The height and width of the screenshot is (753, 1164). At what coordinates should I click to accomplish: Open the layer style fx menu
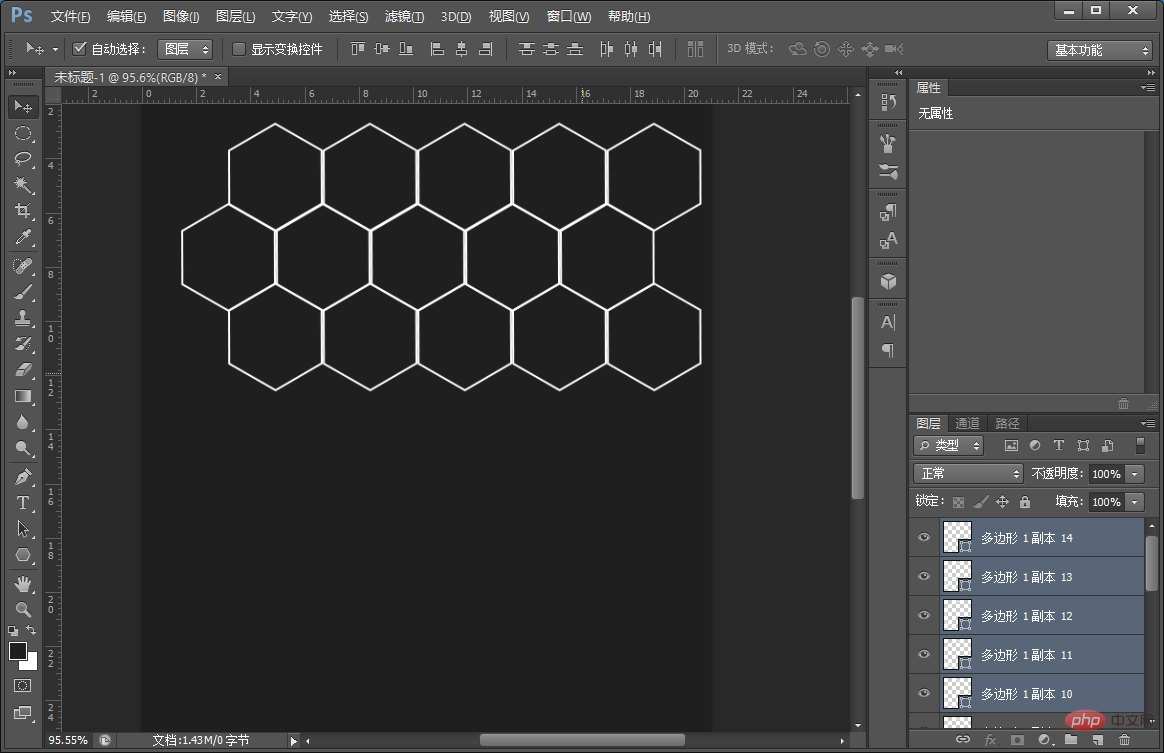click(x=990, y=740)
